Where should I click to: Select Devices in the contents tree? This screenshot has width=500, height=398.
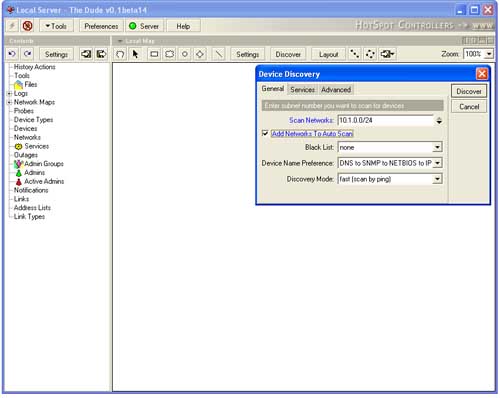click(25, 129)
